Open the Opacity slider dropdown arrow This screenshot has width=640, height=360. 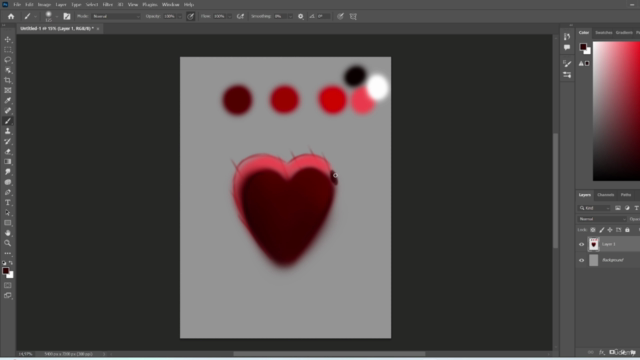point(180,17)
